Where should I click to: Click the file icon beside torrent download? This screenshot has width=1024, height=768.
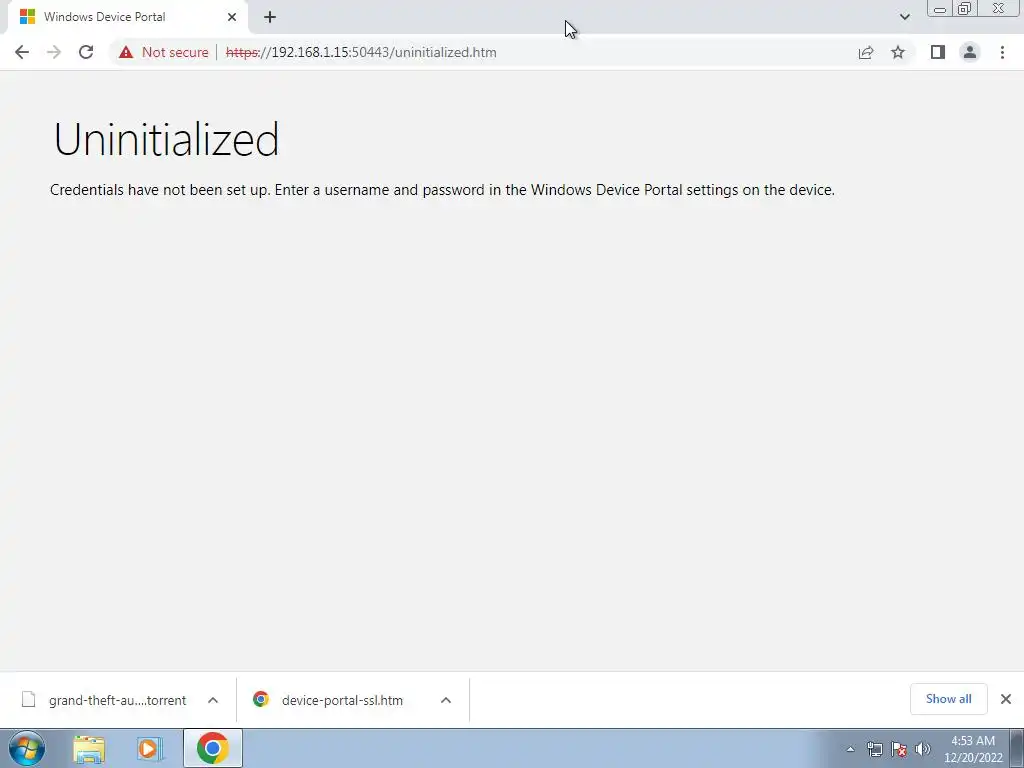tap(28, 699)
